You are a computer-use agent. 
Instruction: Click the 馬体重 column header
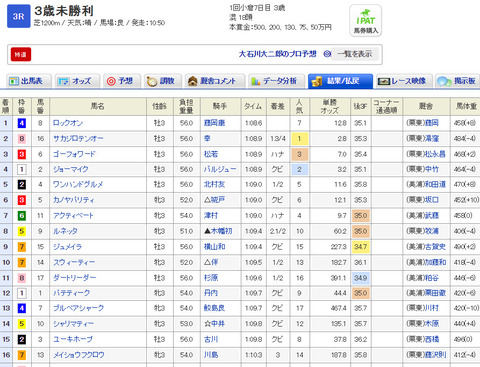466,106
